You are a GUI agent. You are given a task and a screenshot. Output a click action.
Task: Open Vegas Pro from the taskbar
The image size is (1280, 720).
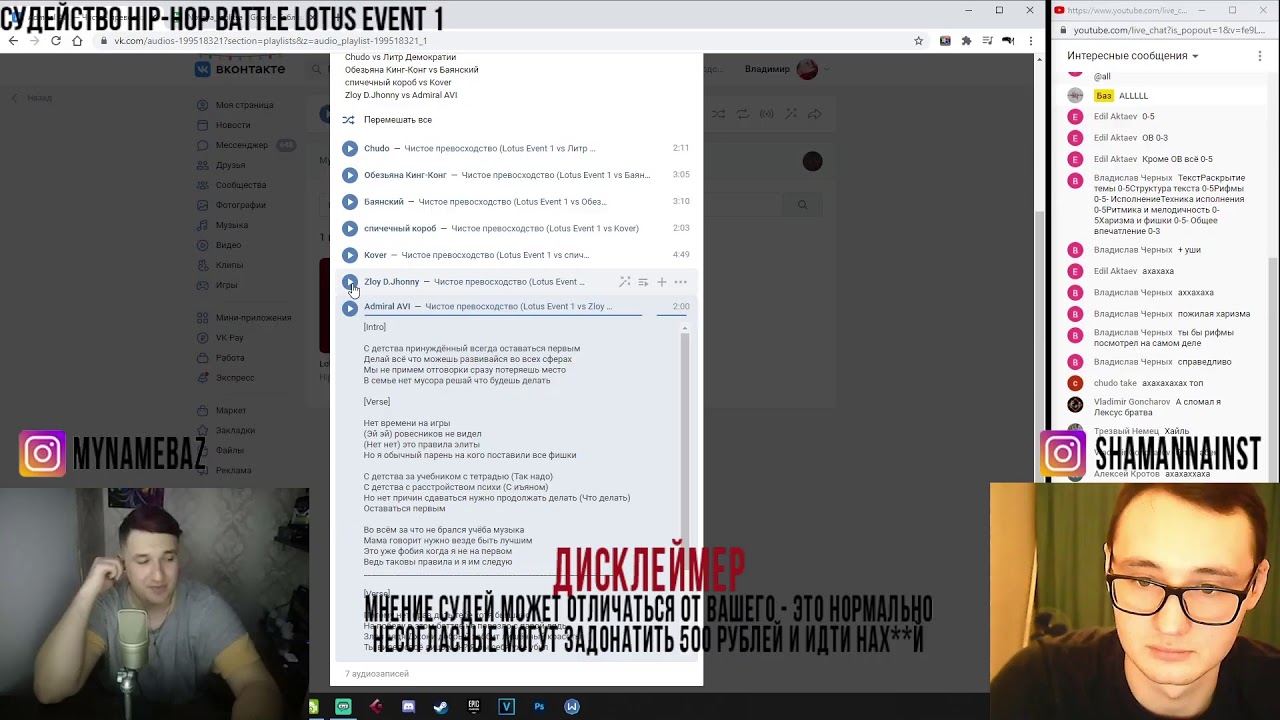pos(506,707)
